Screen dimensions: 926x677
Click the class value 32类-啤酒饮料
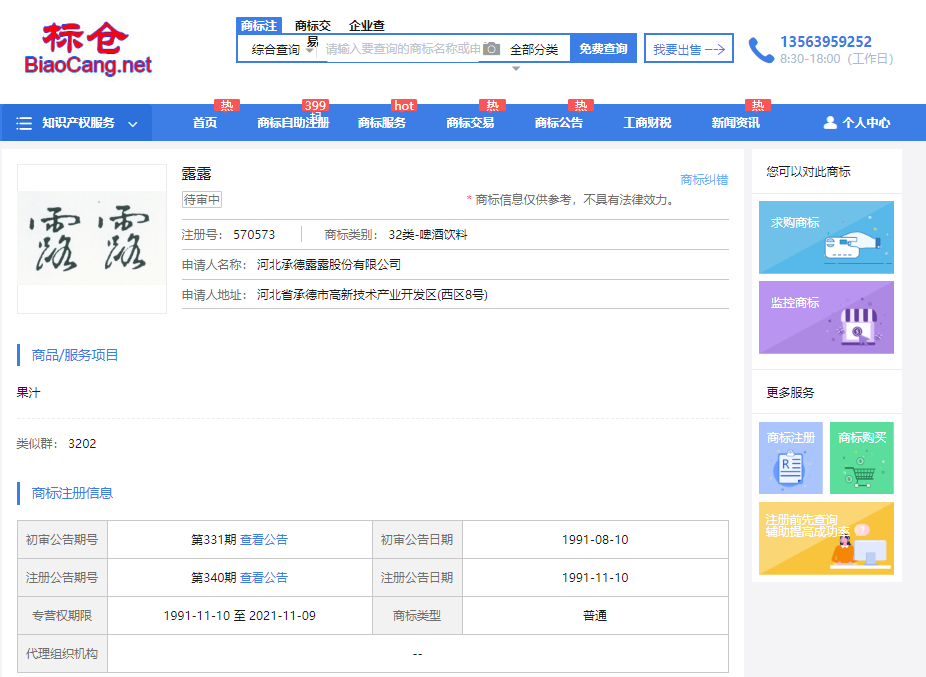click(428, 235)
